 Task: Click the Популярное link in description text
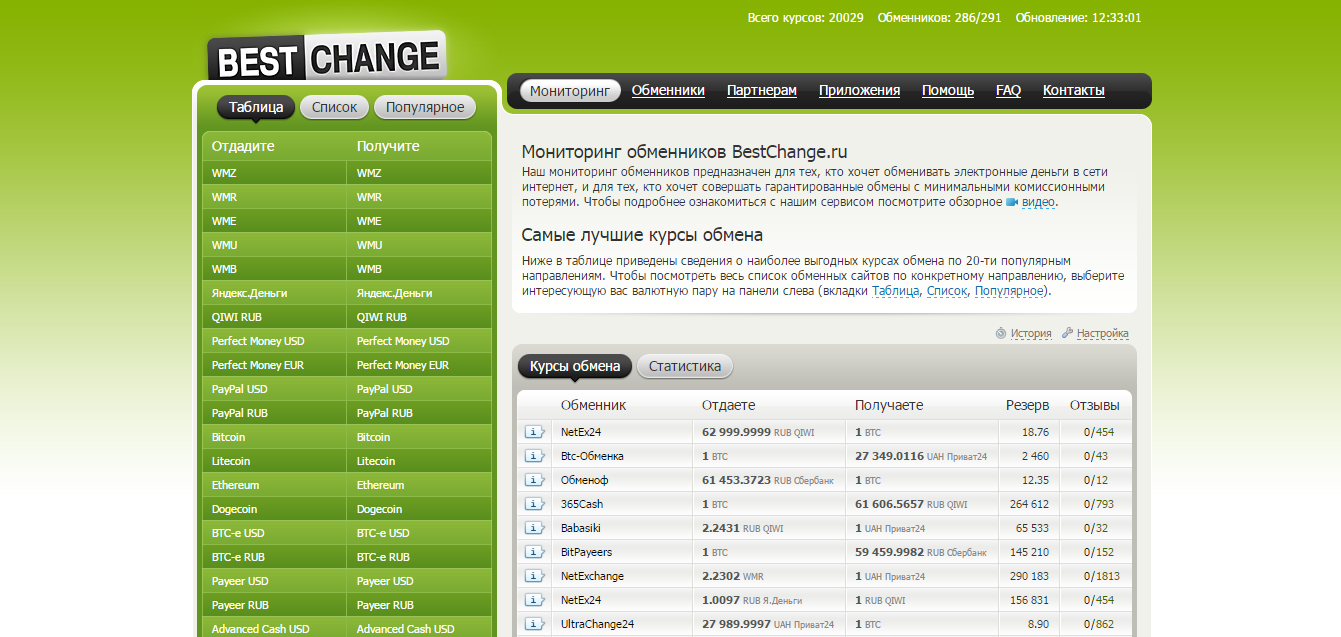[x=1010, y=291]
